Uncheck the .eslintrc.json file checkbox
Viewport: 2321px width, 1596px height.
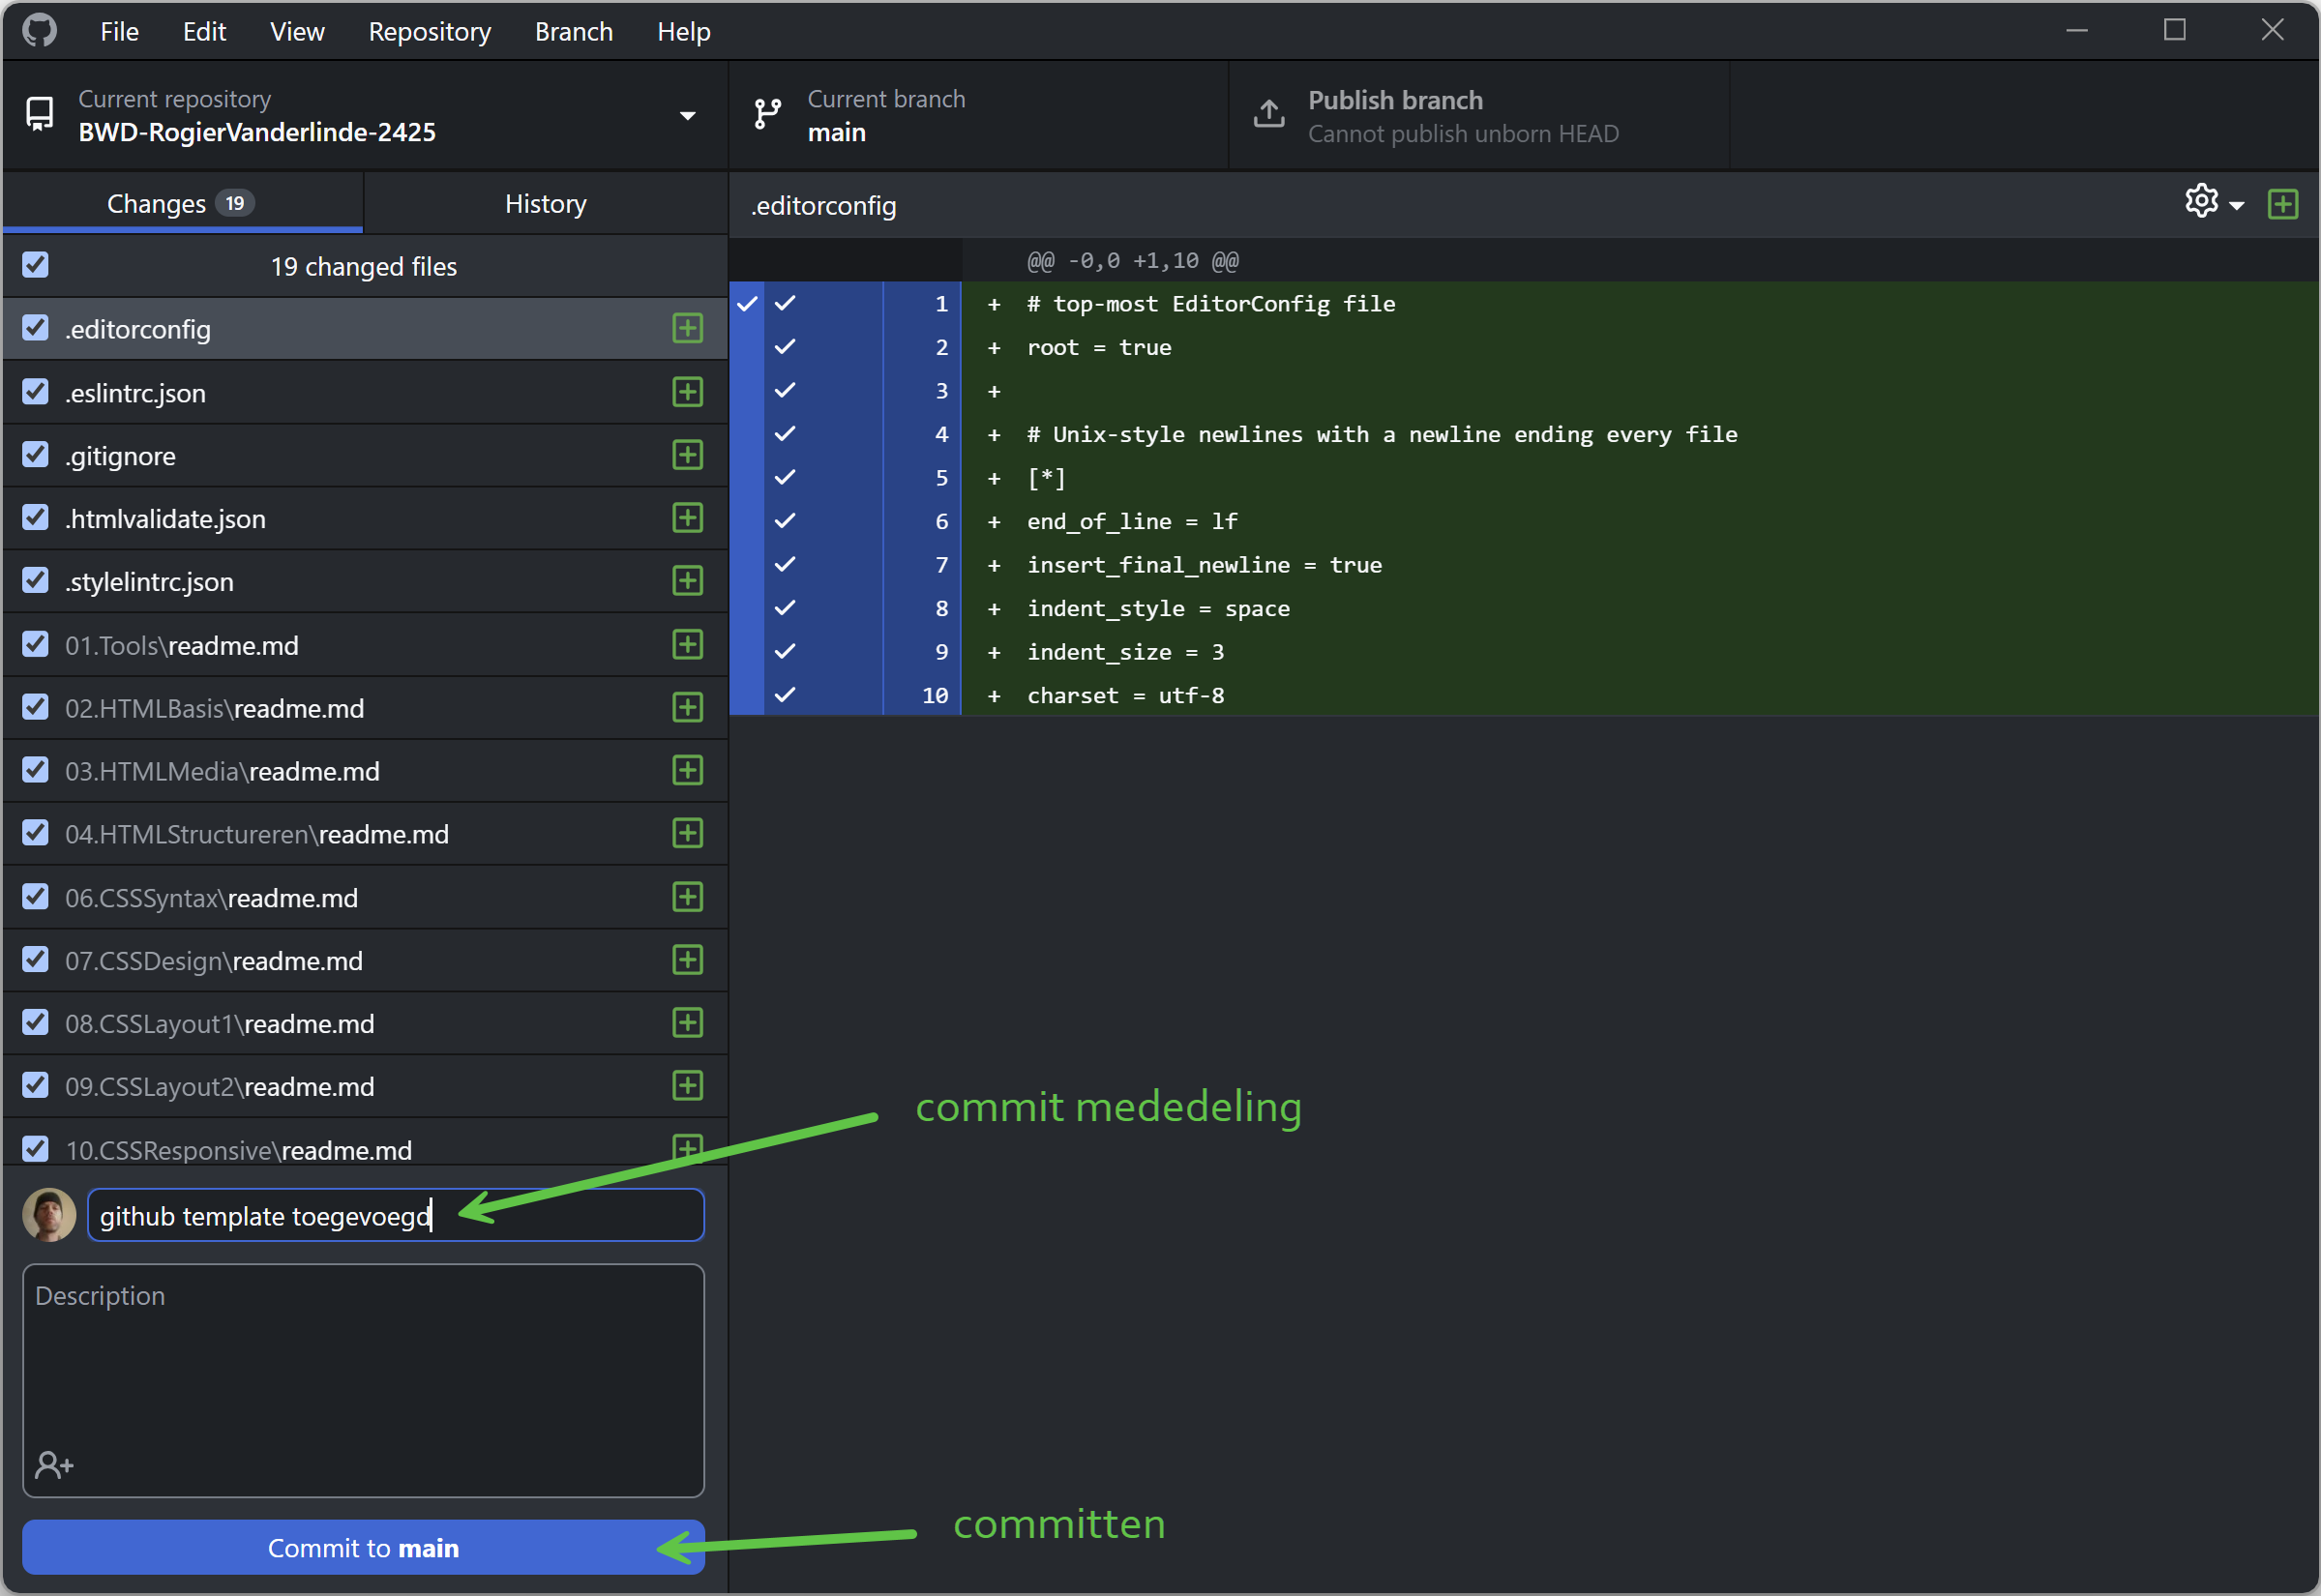(36, 392)
